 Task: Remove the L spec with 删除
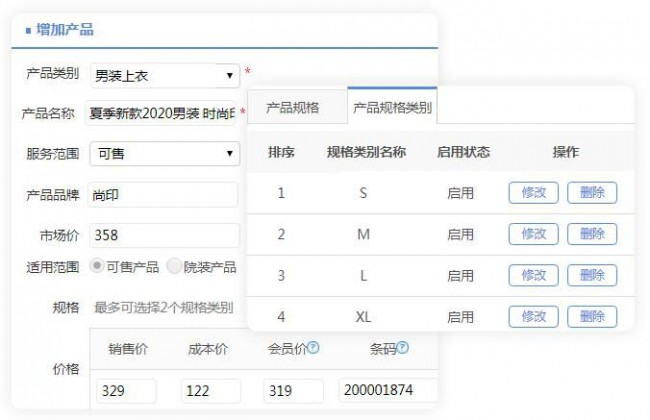[x=592, y=275]
